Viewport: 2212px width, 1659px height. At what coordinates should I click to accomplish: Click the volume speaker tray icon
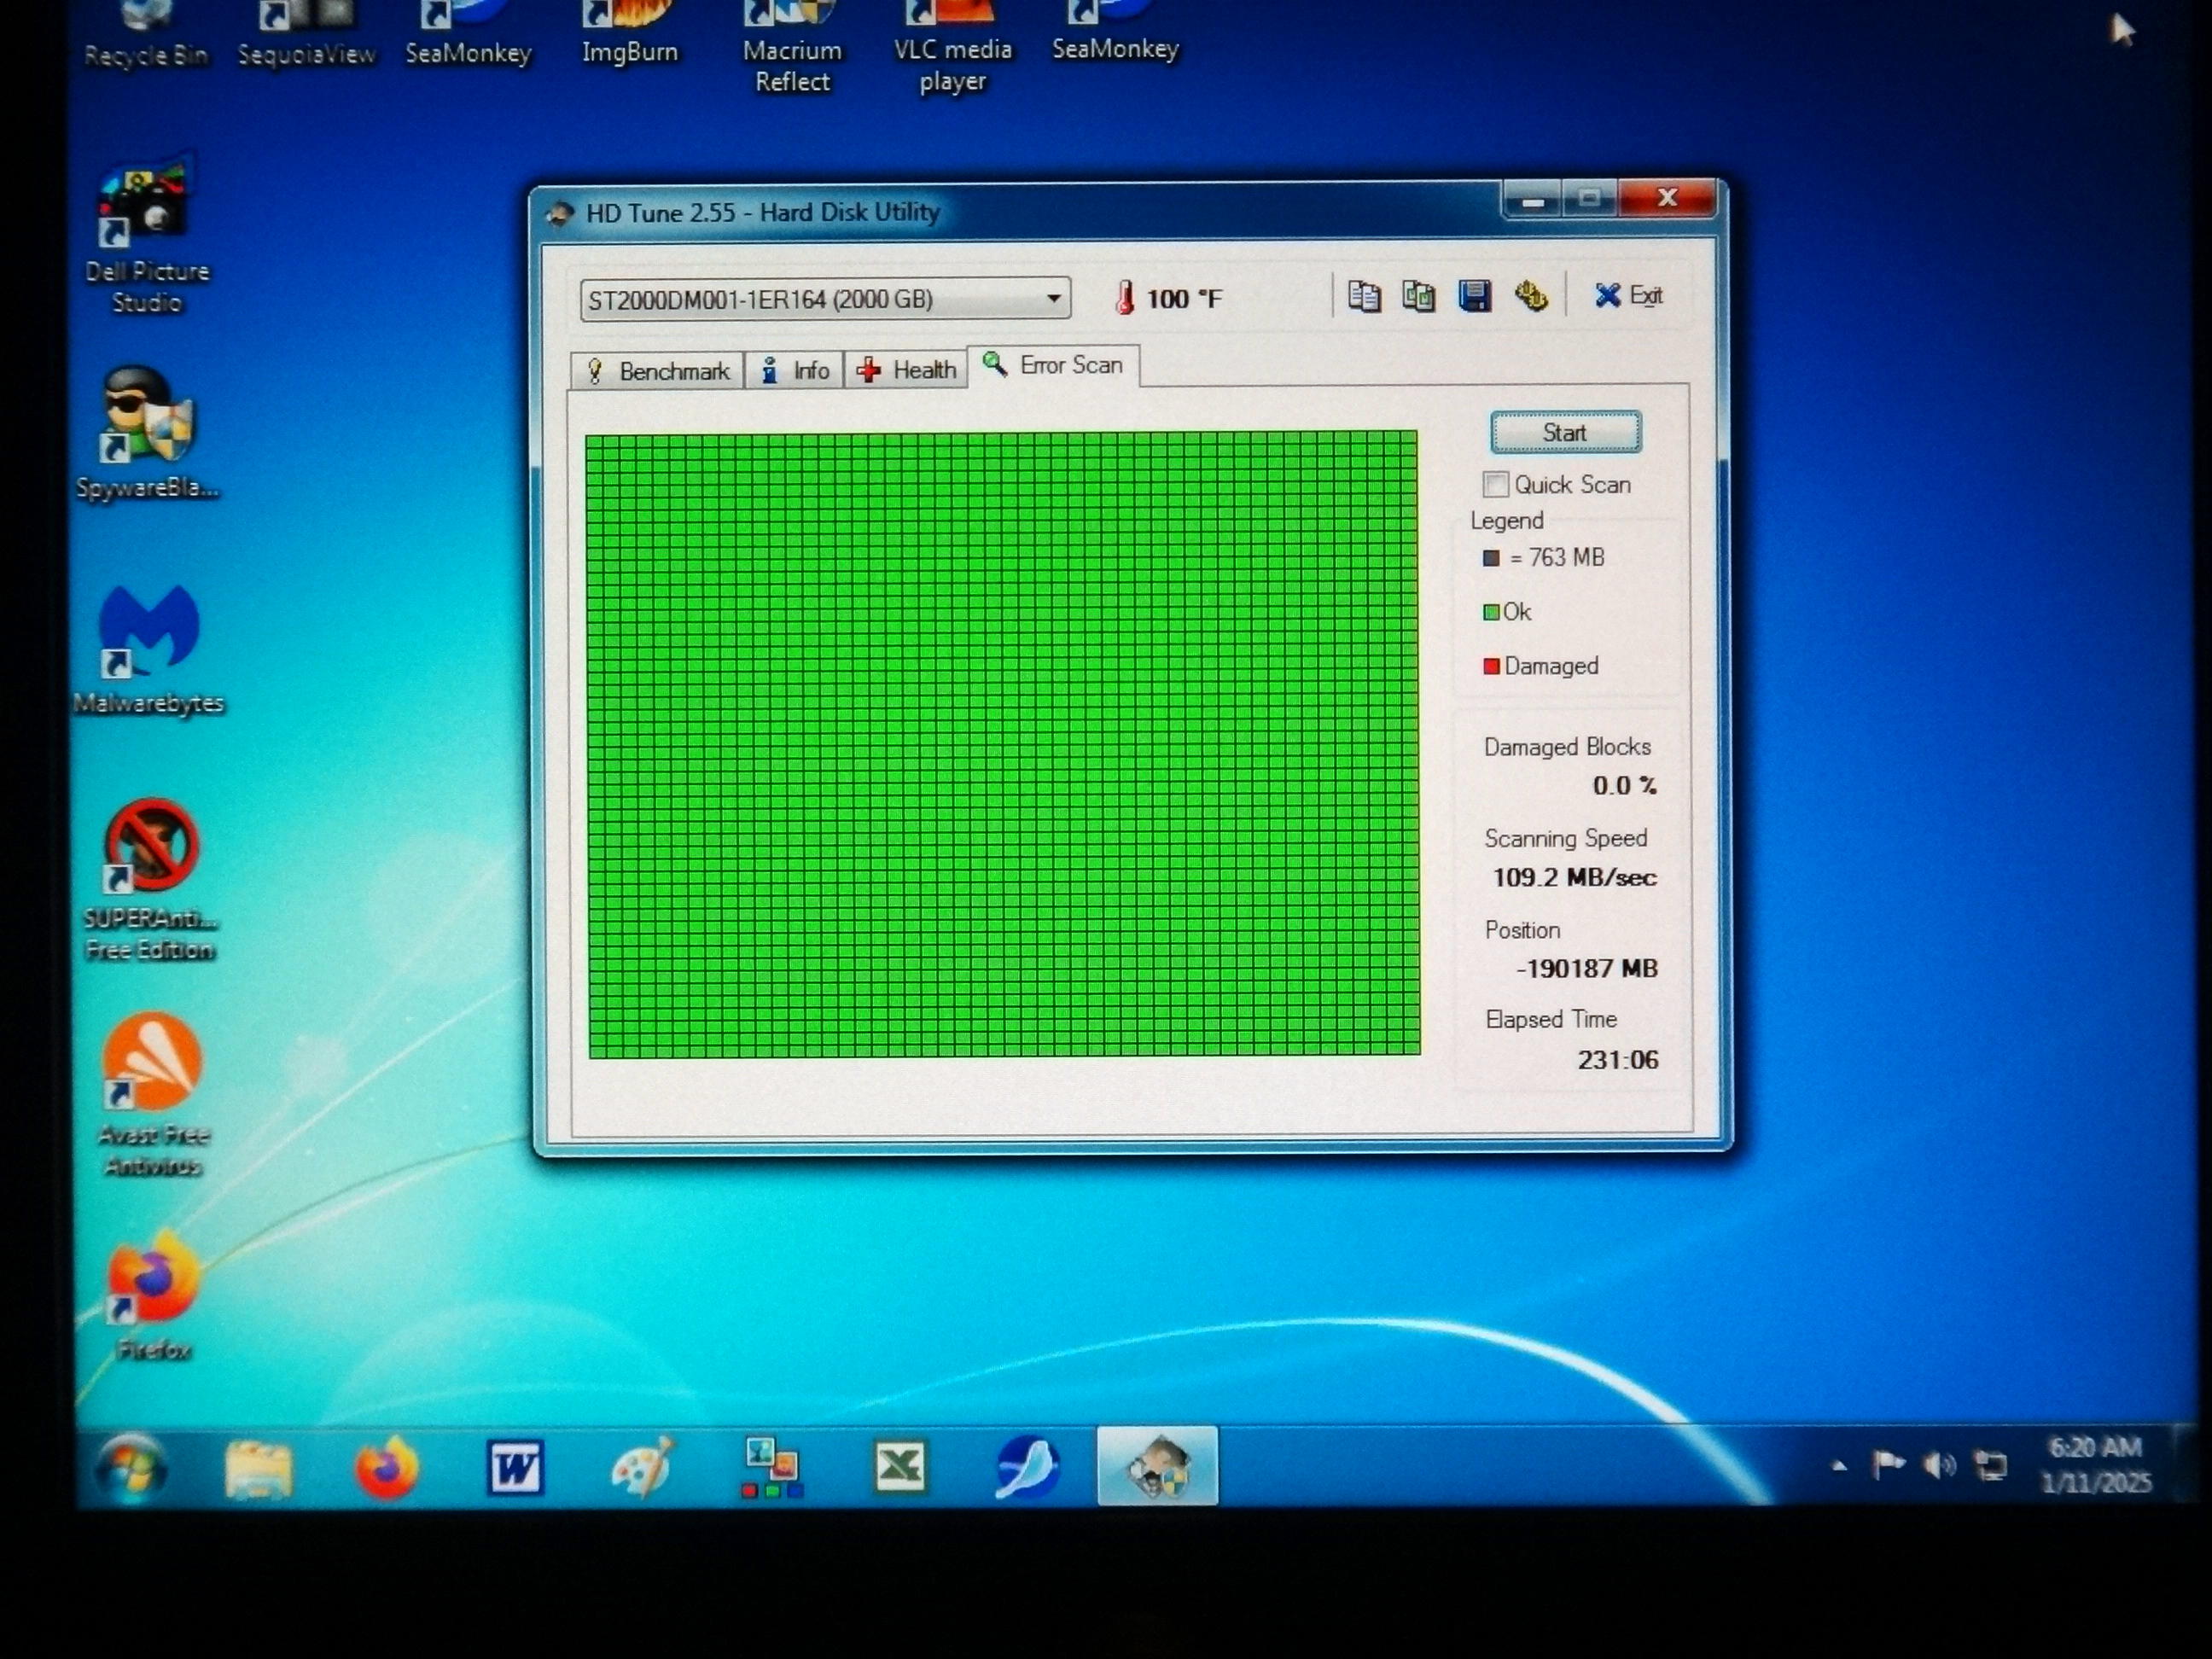coord(1939,1466)
